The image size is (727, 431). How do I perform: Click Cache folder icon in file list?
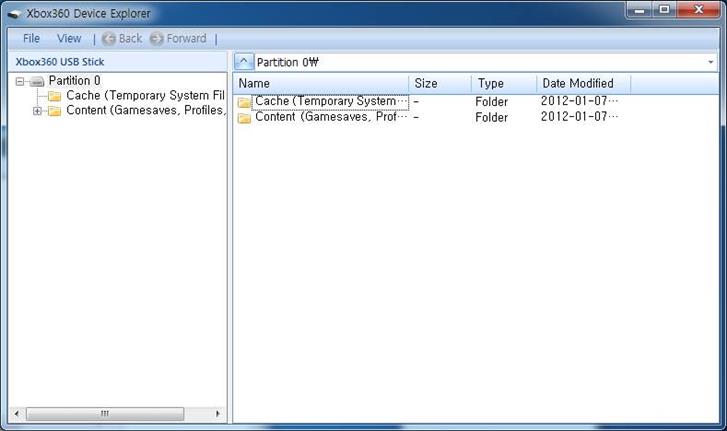pos(244,102)
